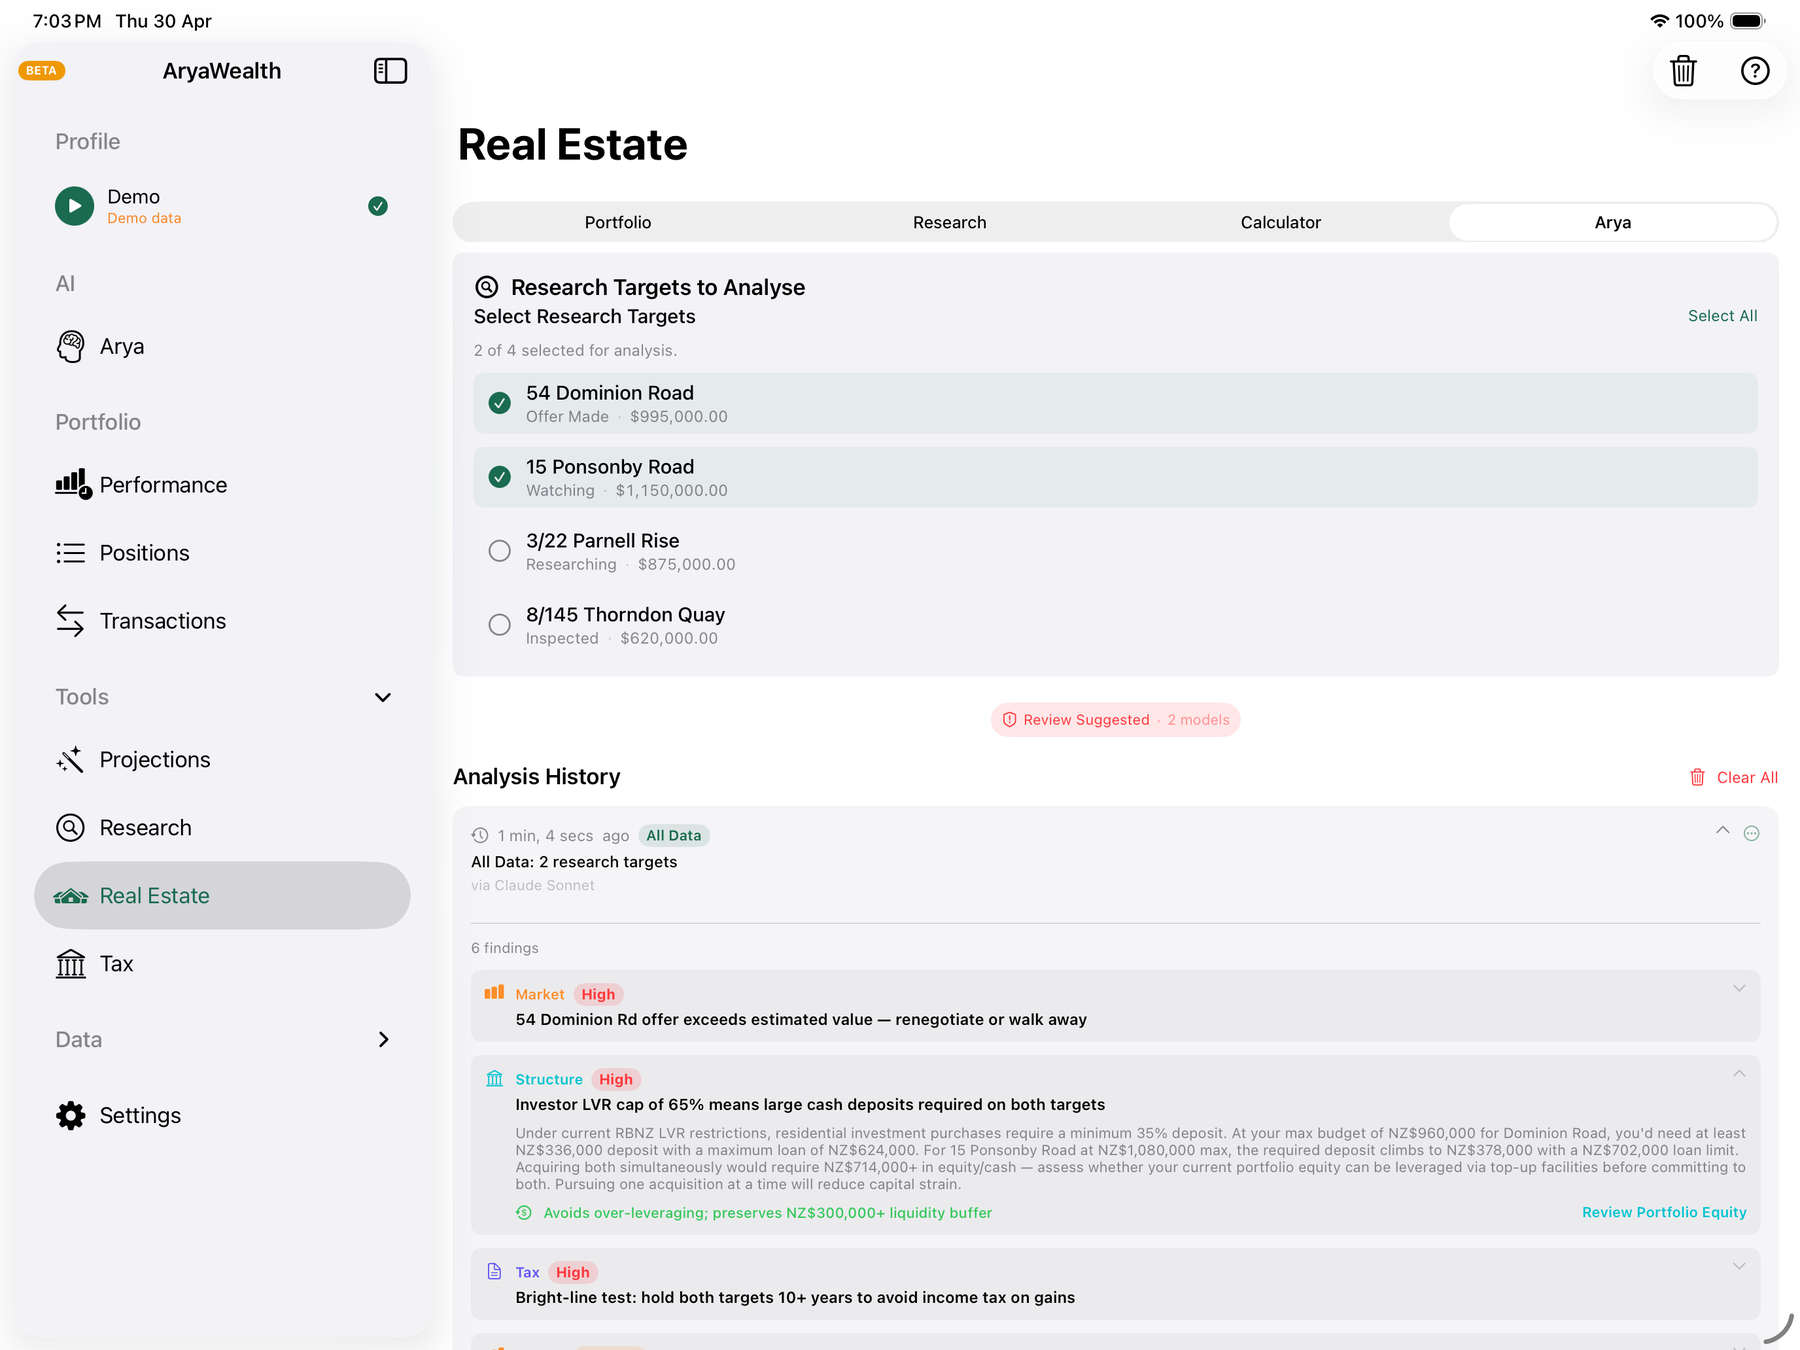This screenshot has height=1350, width=1800.
Task: Click the Settings gear icon
Action: (x=70, y=1116)
